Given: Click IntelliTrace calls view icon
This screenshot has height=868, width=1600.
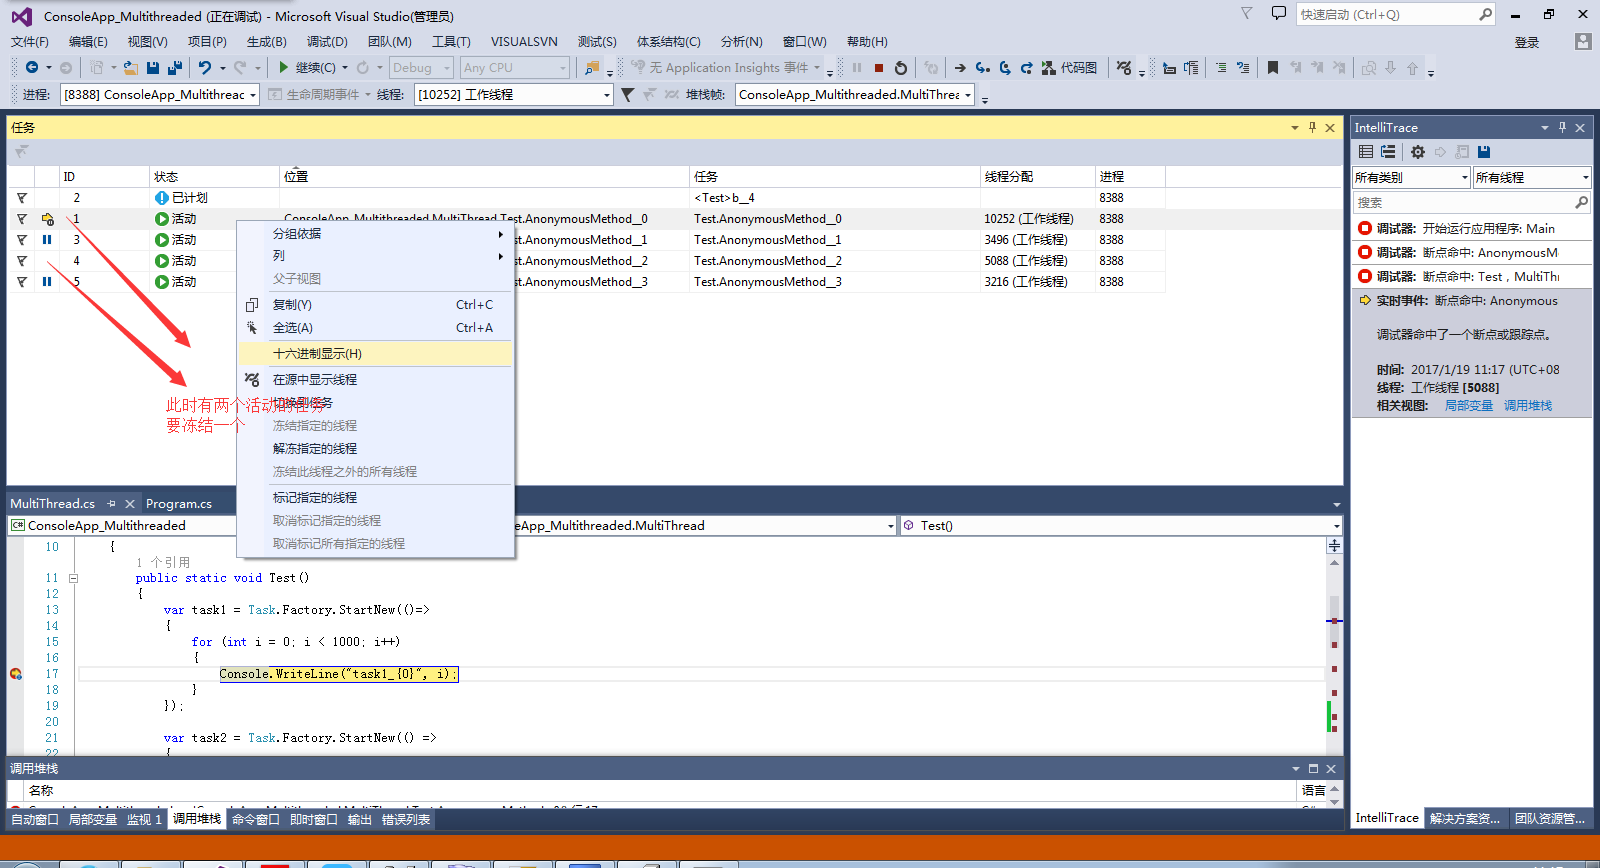Looking at the screenshot, I should [1388, 152].
